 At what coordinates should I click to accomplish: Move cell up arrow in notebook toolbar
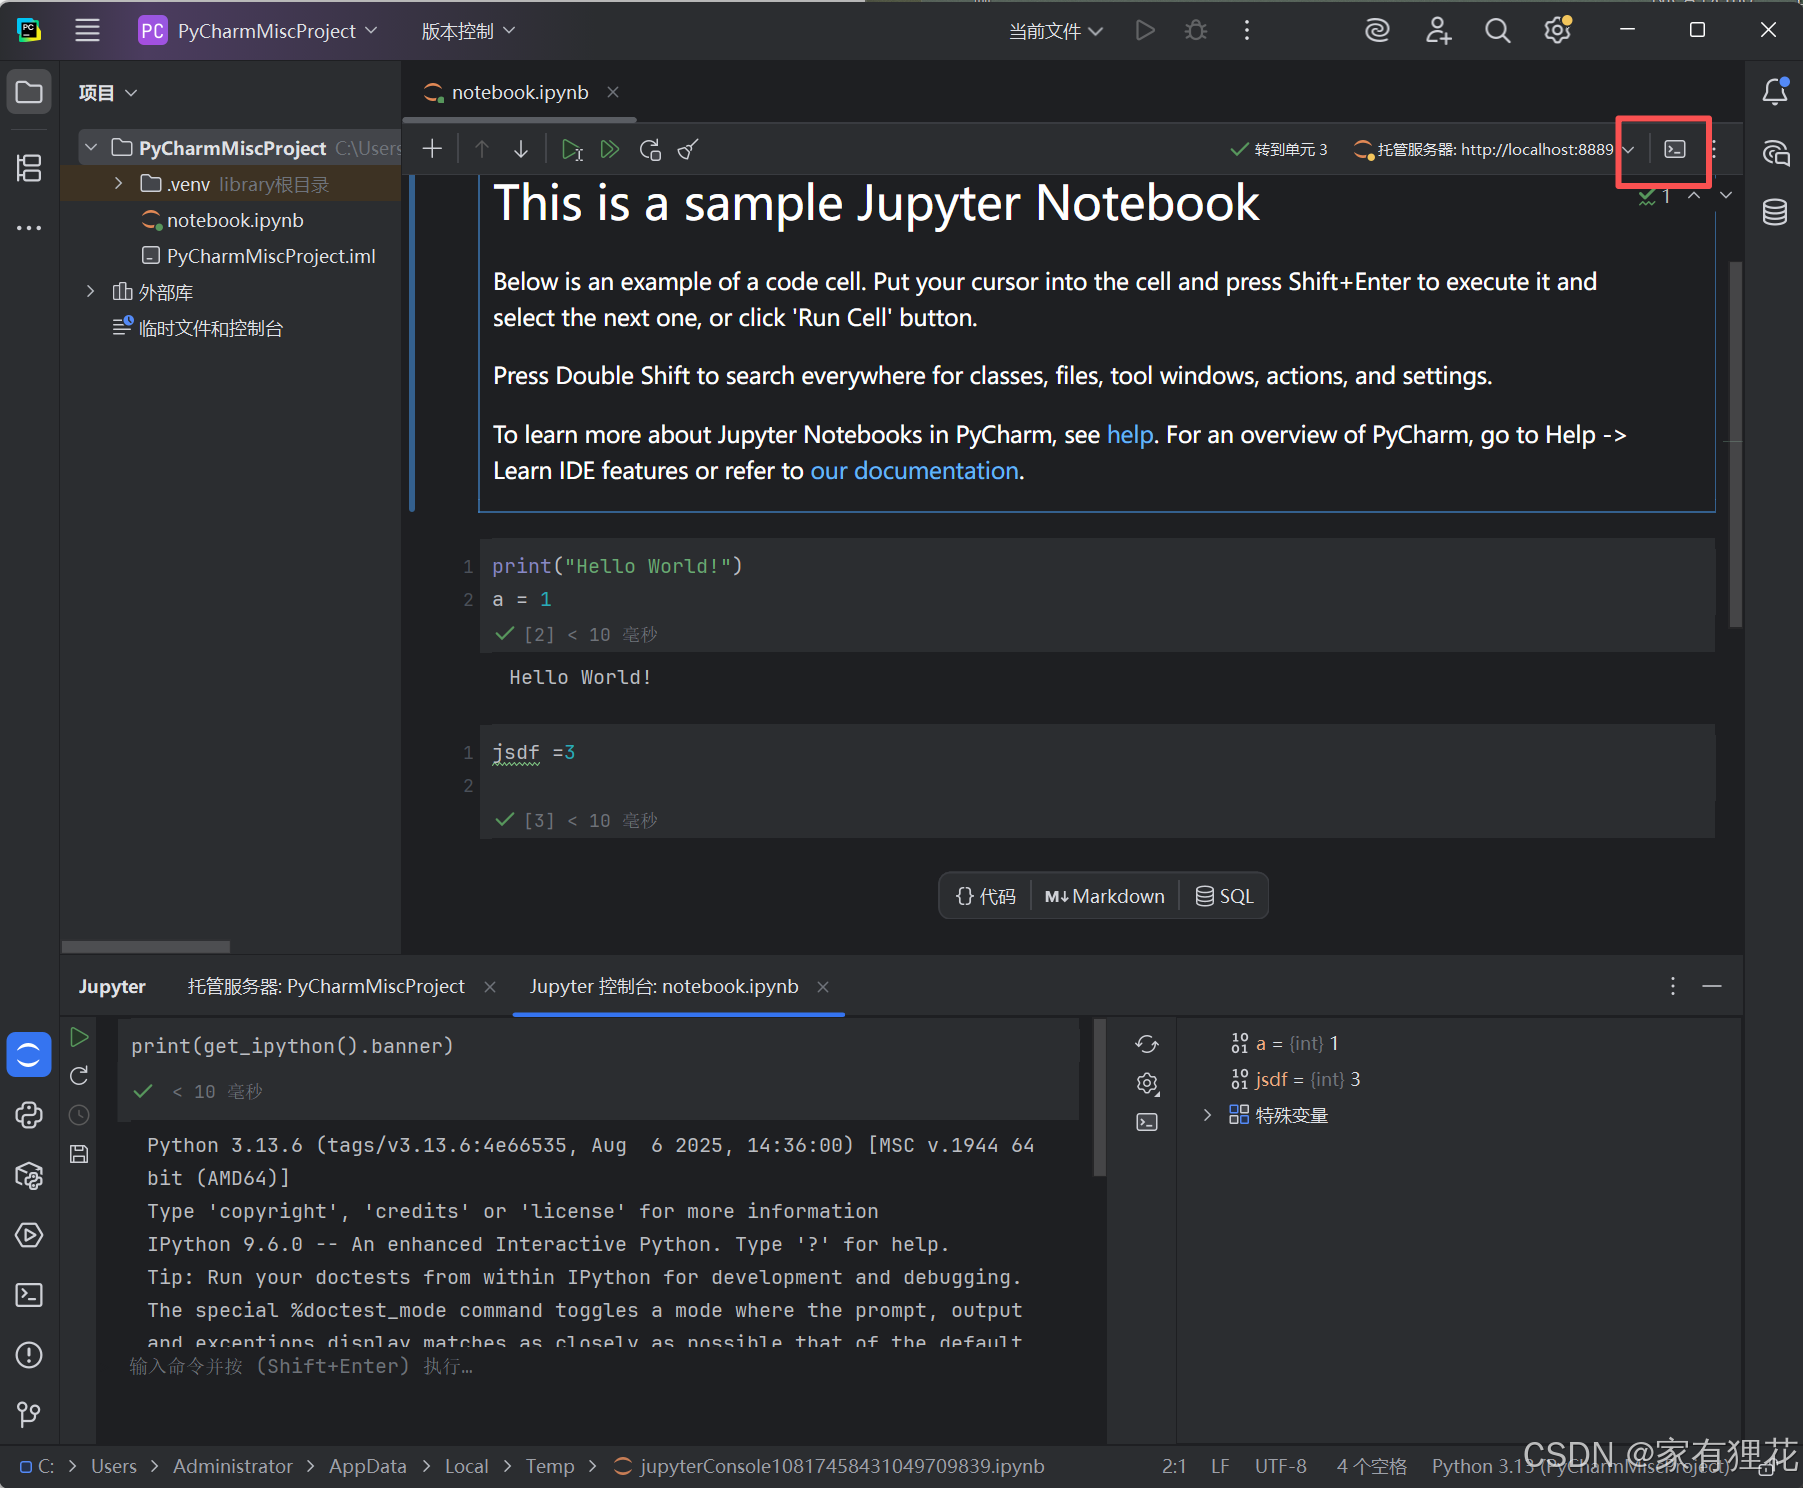tap(482, 149)
